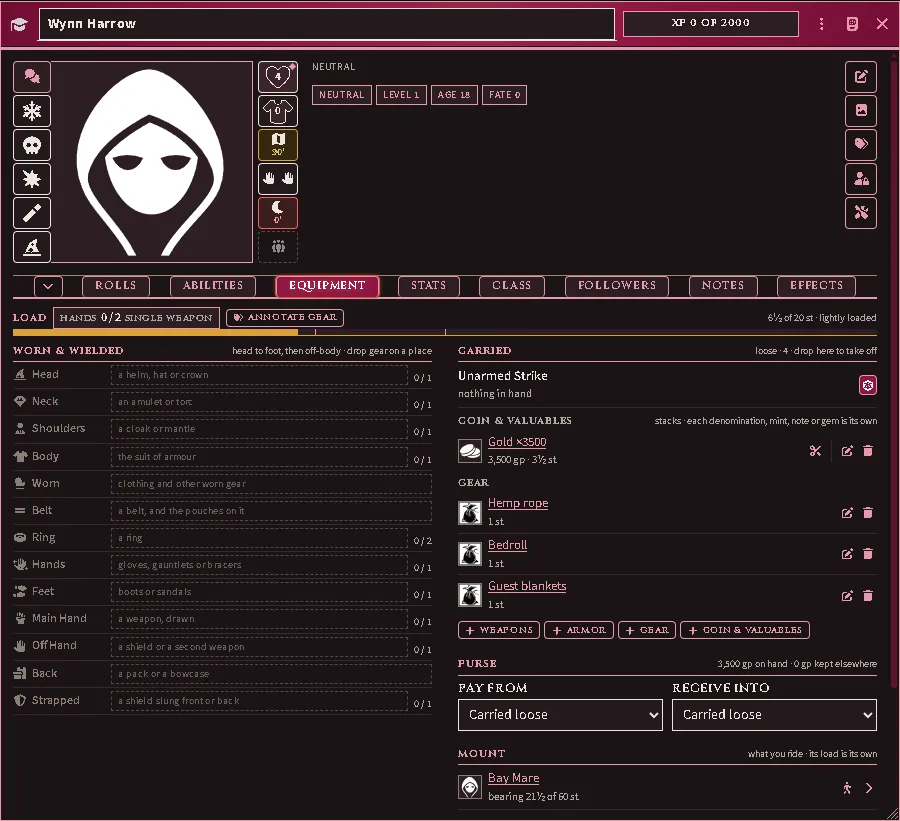
Task: Open the Notes tab
Action: pyautogui.click(x=723, y=286)
